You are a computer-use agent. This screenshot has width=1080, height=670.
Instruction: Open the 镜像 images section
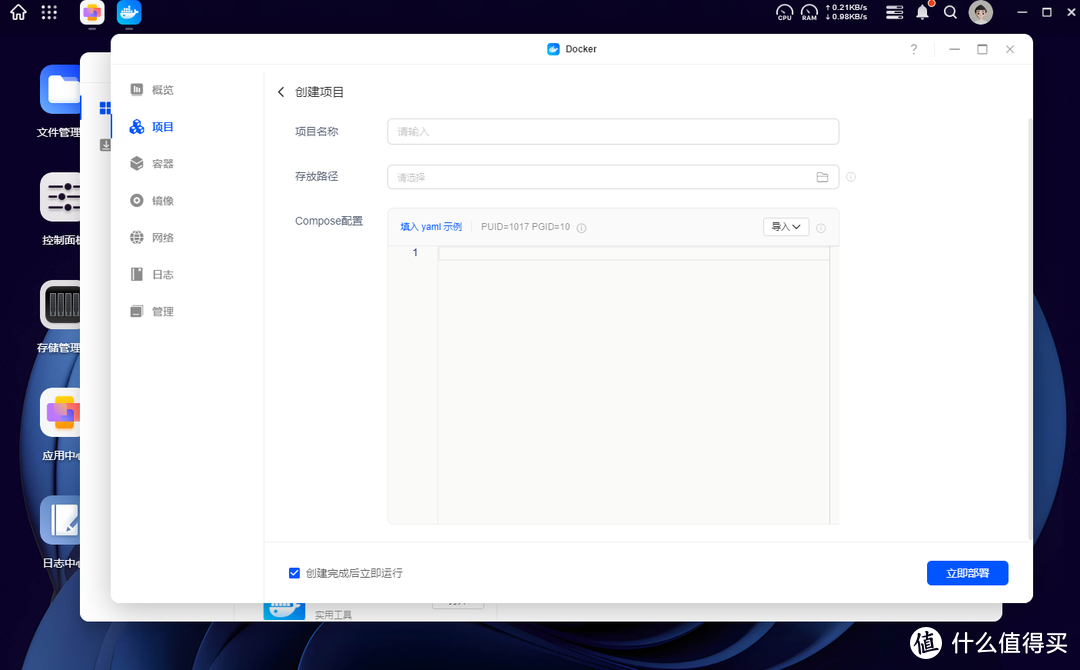point(159,200)
